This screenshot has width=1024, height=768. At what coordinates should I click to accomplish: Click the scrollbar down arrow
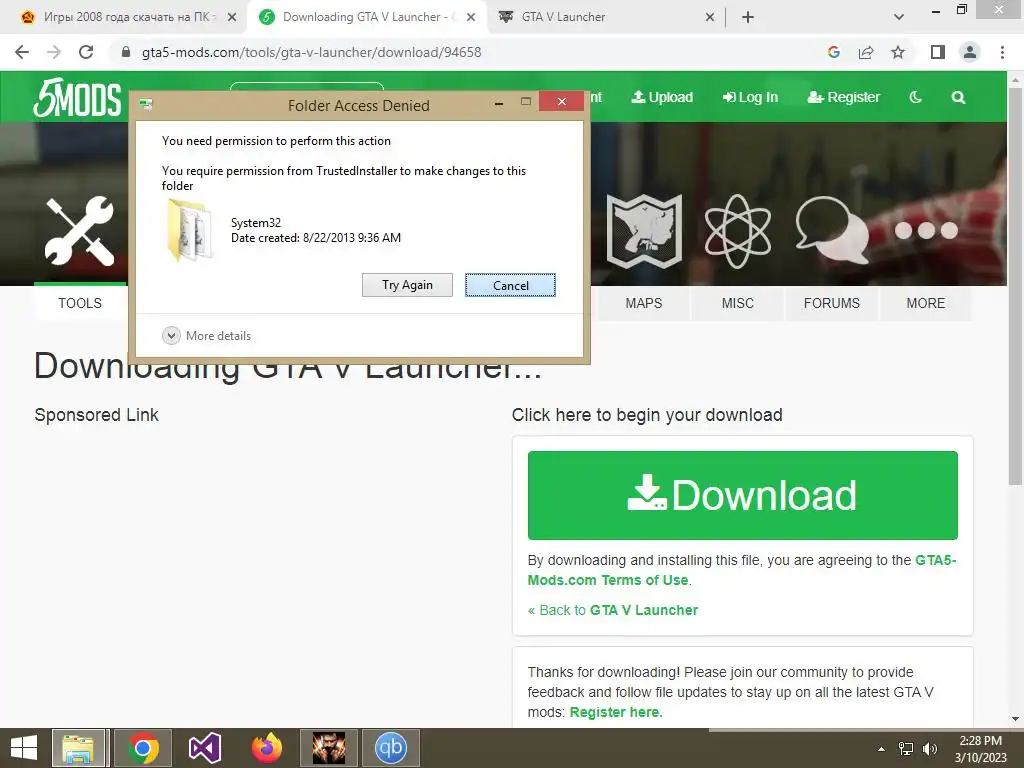click(x=1015, y=719)
